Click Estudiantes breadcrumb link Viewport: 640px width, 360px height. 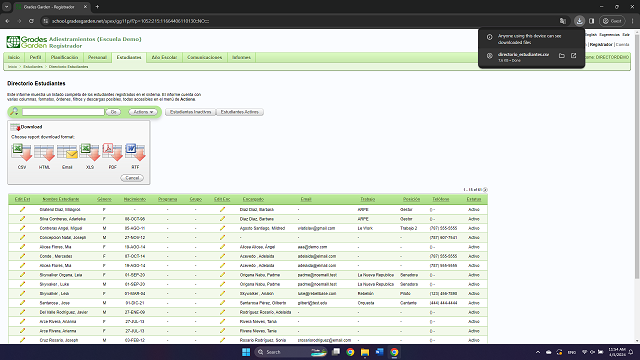pyautogui.click(x=33, y=67)
